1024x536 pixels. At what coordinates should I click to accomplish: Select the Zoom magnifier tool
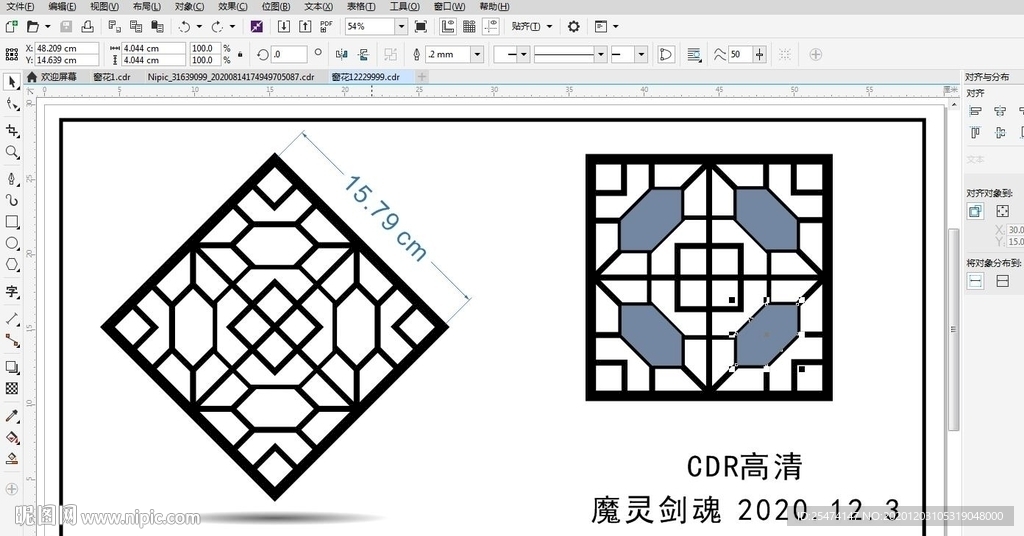[12, 152]
